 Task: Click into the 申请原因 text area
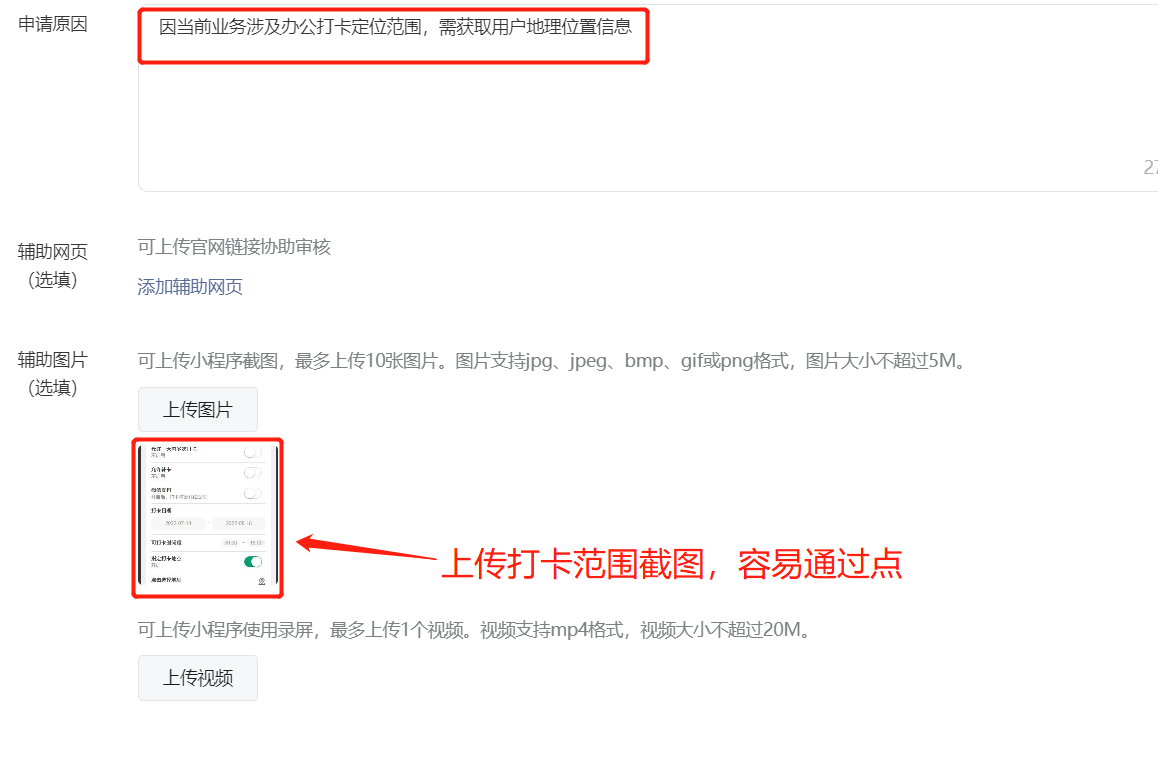pos(648,99)
